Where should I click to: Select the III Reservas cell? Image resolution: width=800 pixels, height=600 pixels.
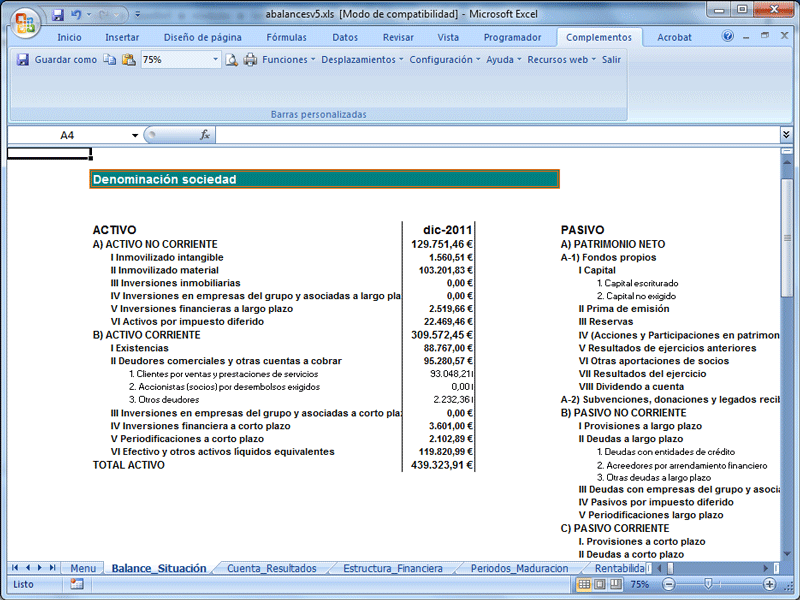[x=606, y=322]
